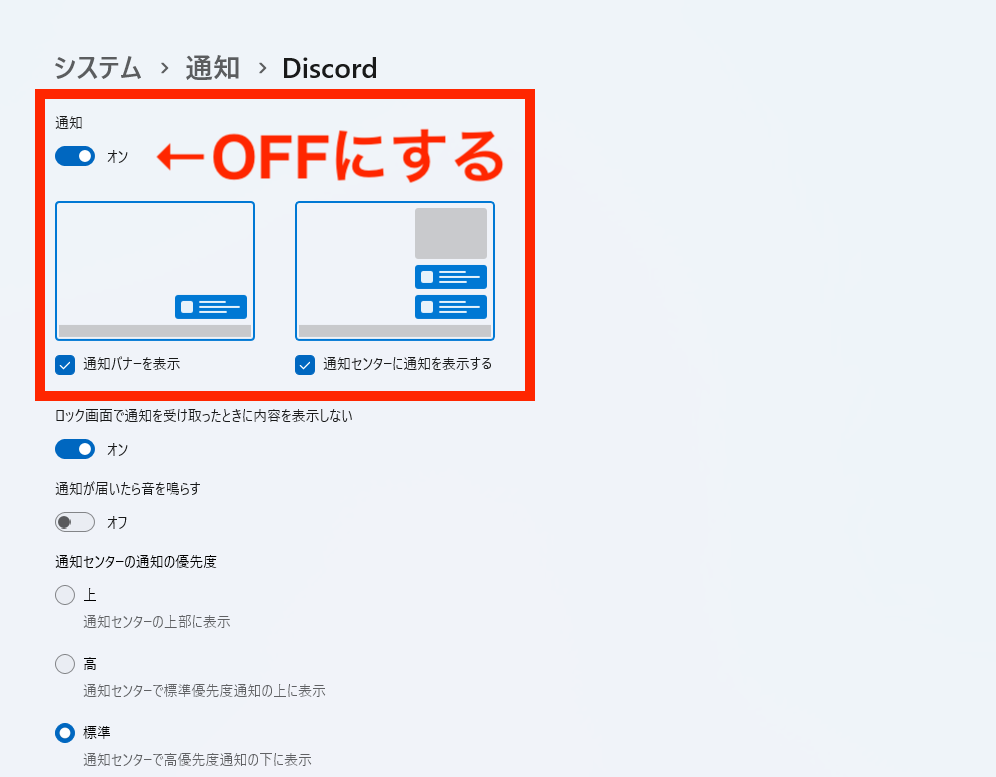The height and width of the screenshot is (777, 996).
Task: Click 通知センターで標準優先度通知の上に表示 description
Action: [x=205, y=691]
